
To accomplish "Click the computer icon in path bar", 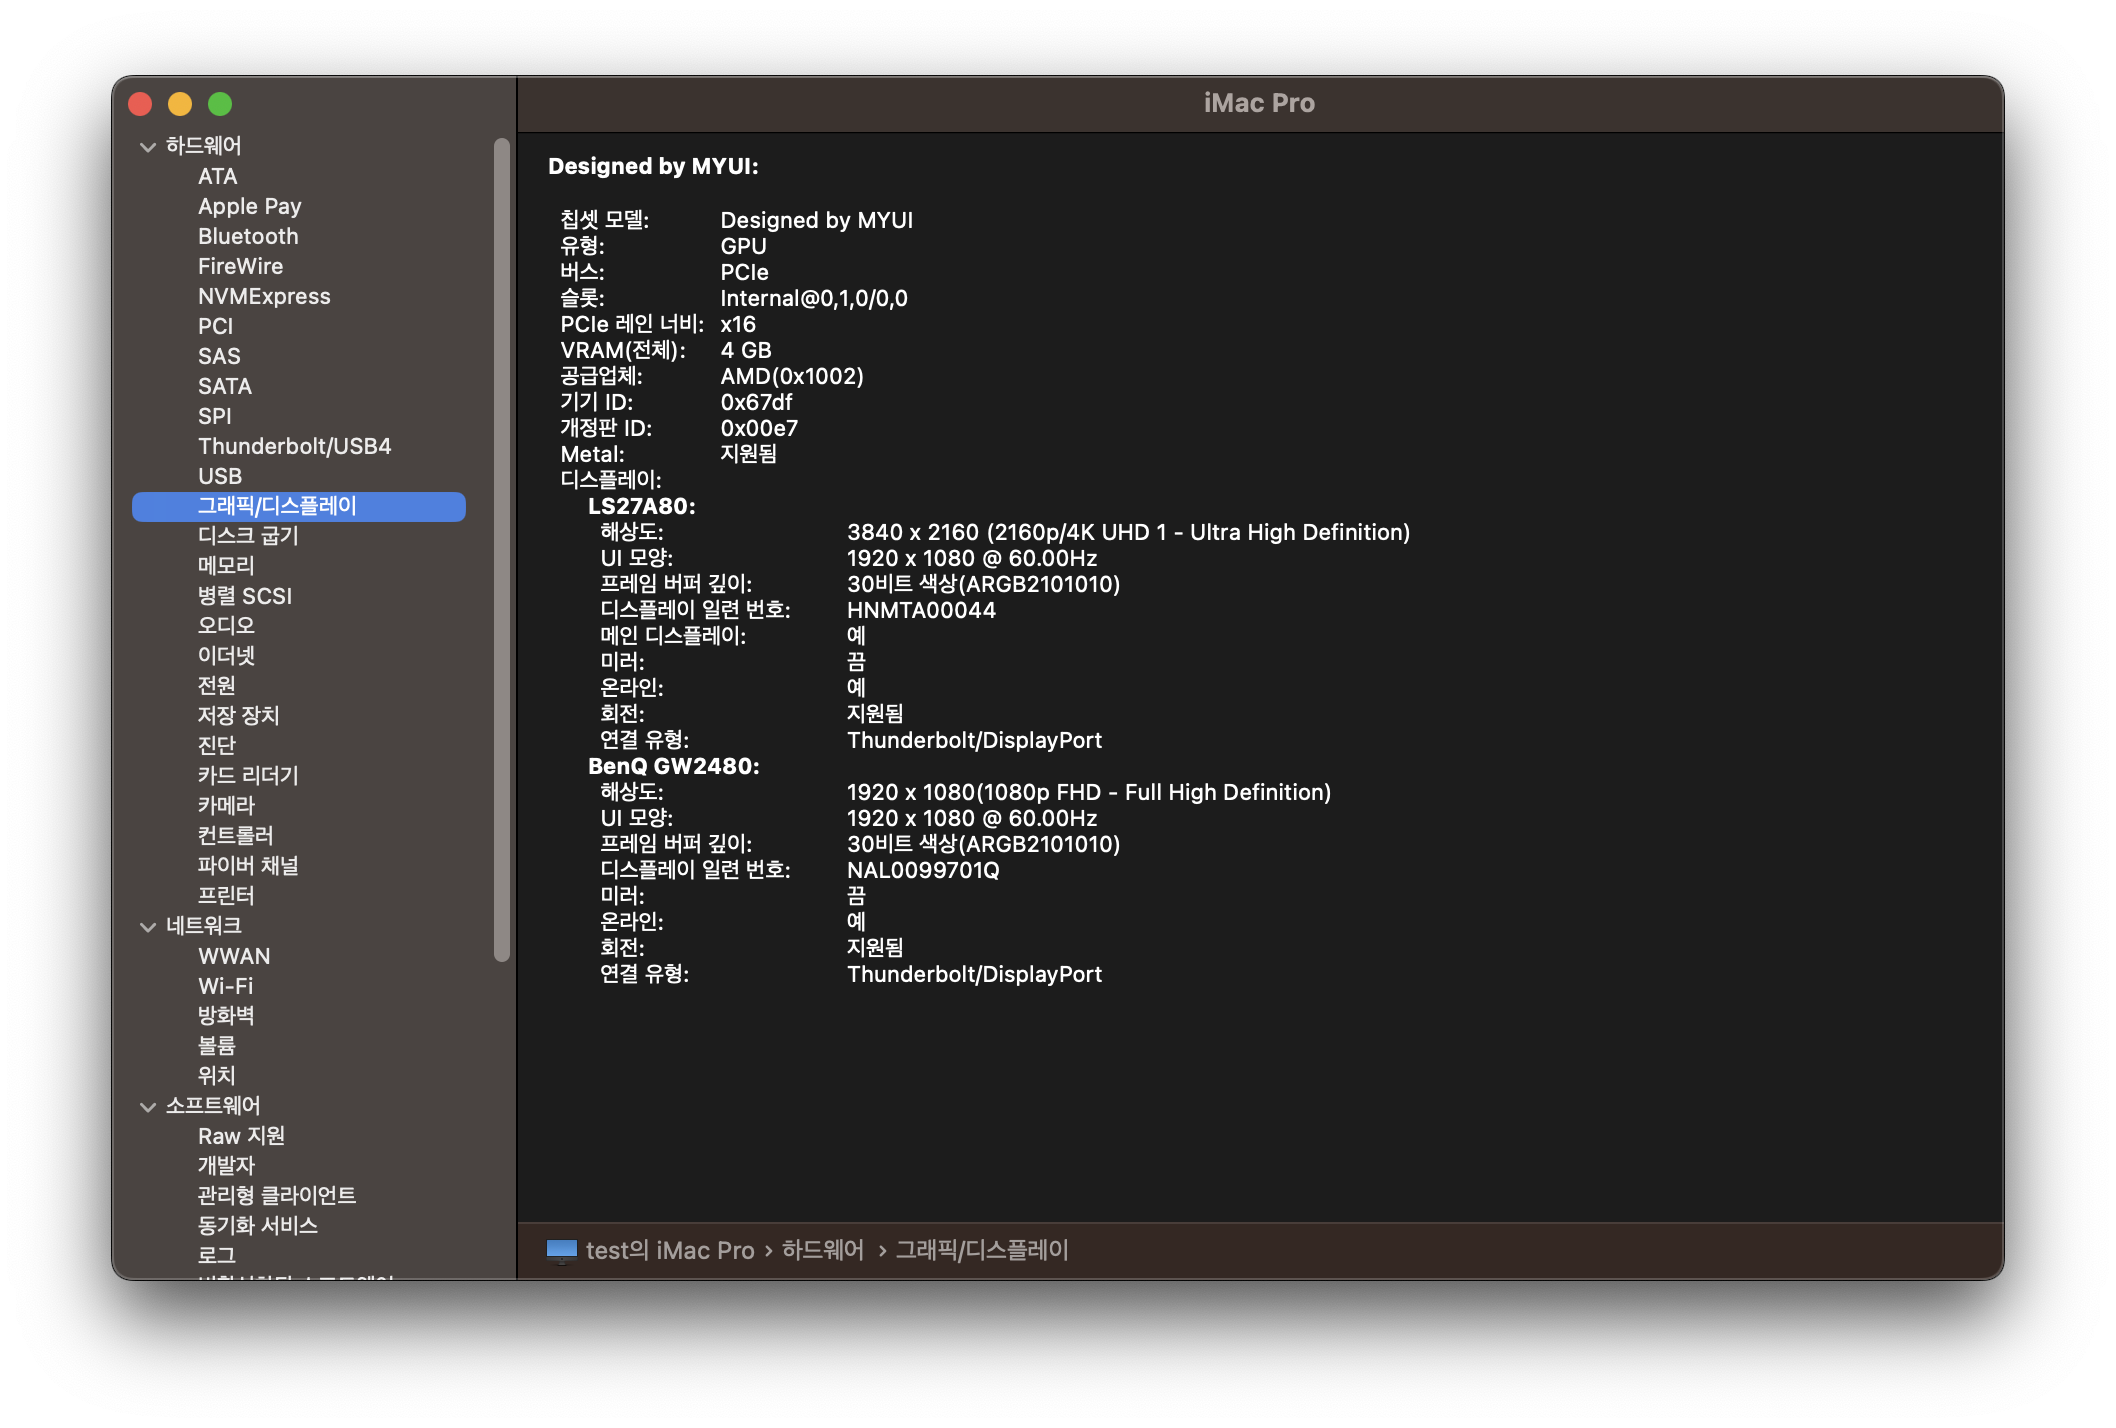I will (562, 1251).
